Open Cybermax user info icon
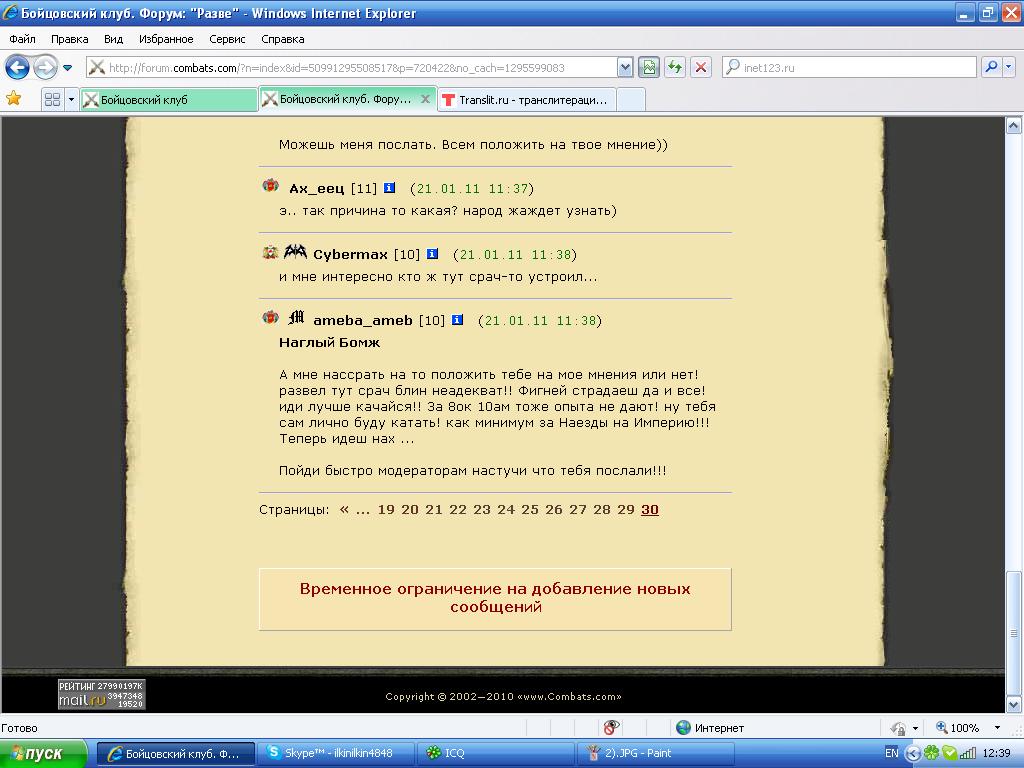The image size is (1024, 768). (432, 254)
